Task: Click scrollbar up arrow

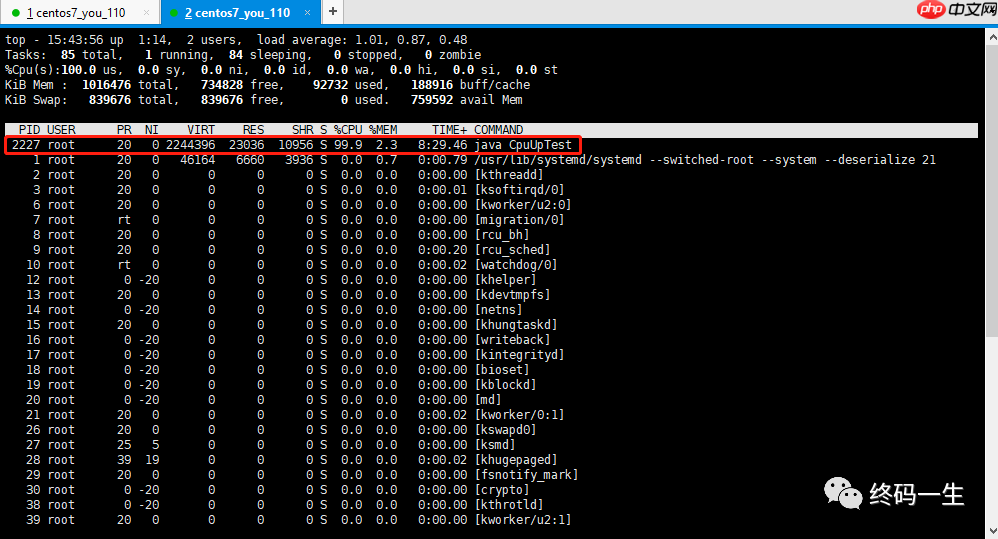Action: click(x=992, y=37)
